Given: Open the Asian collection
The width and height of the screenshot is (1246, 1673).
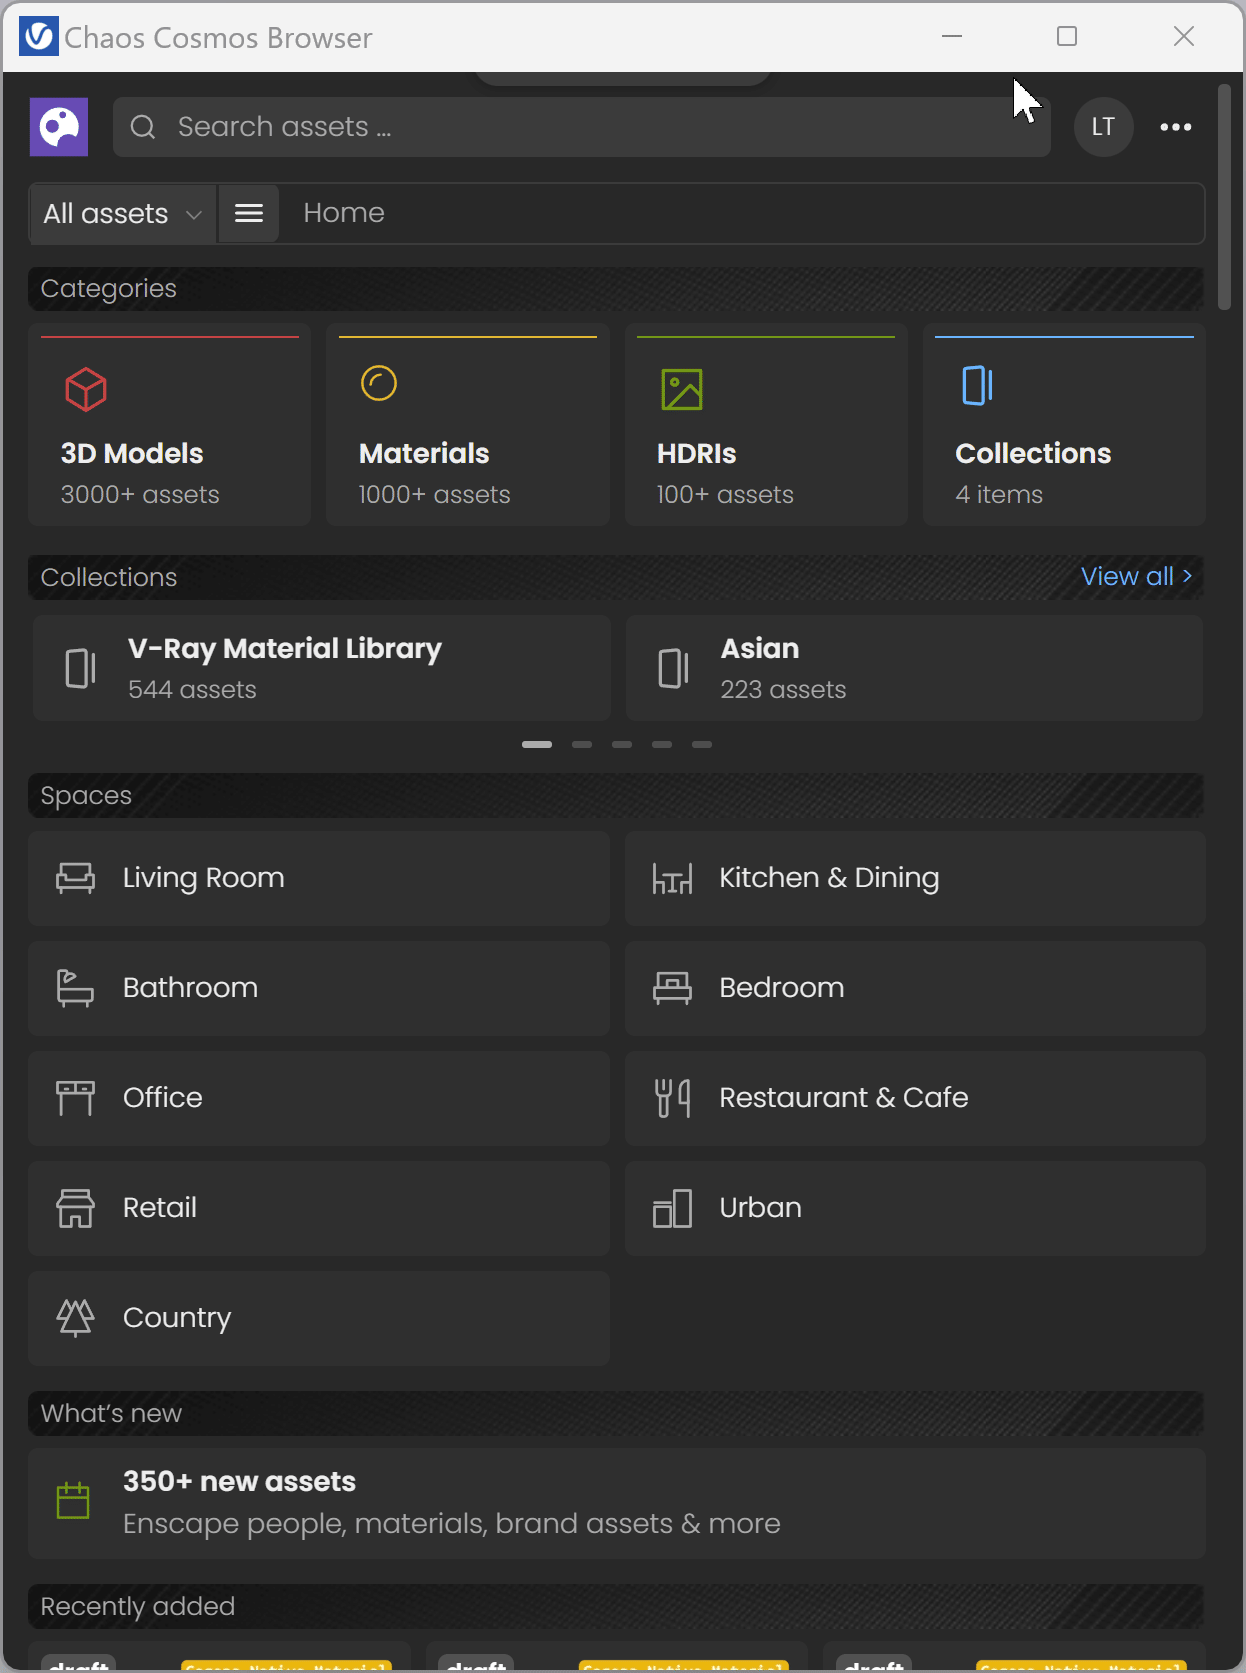Looking at the screenshot, I should click(x=914, y=668).
